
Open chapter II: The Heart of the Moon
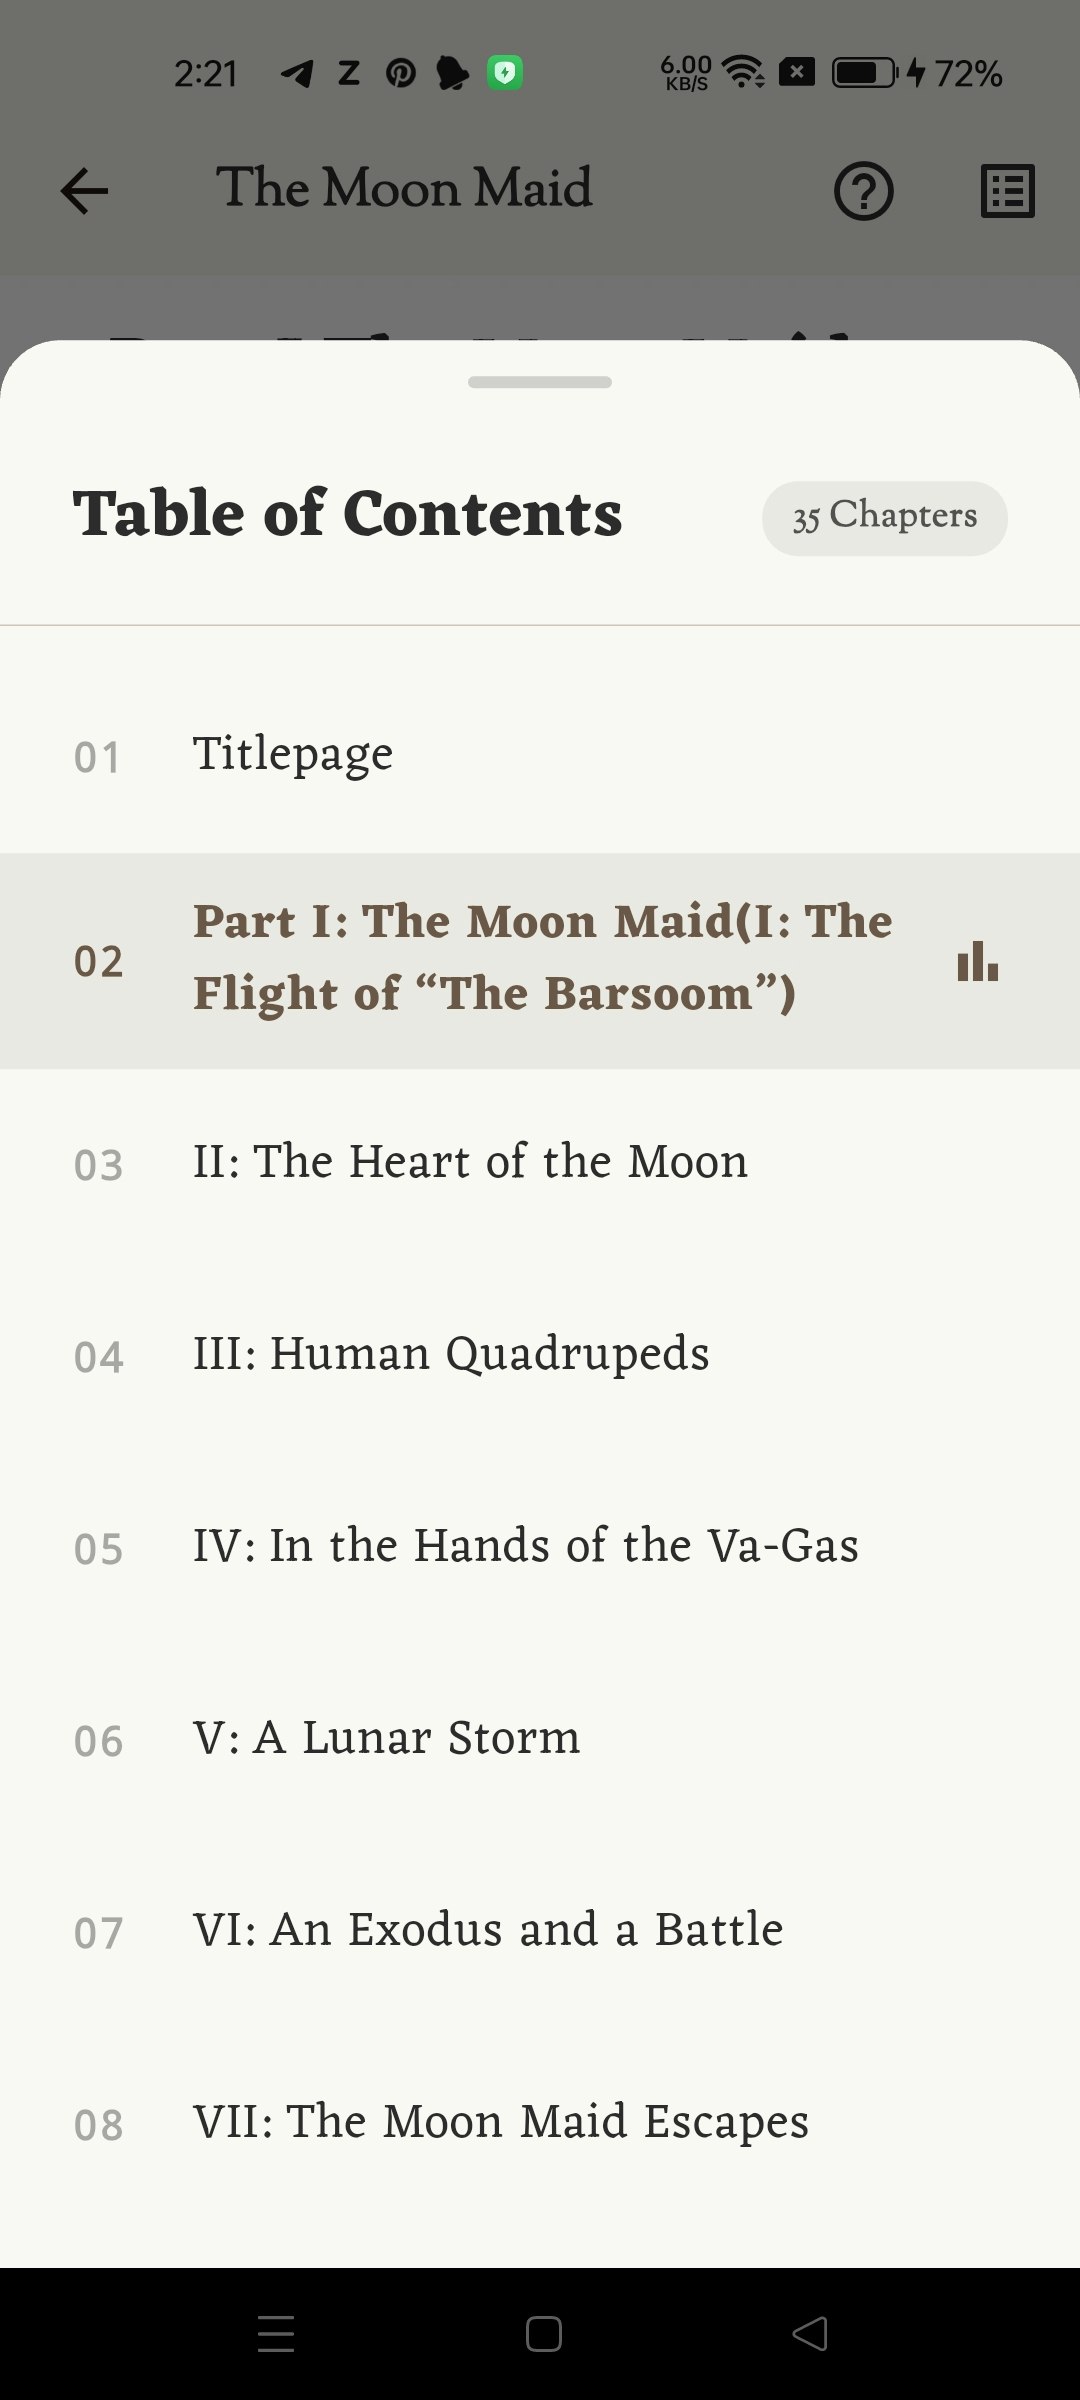tap(469, 1161)
